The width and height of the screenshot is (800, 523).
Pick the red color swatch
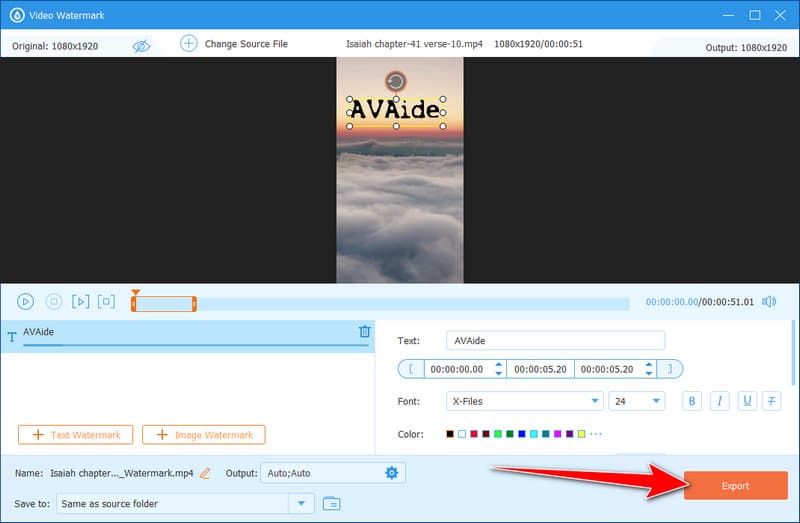click(x=474, y=434)
